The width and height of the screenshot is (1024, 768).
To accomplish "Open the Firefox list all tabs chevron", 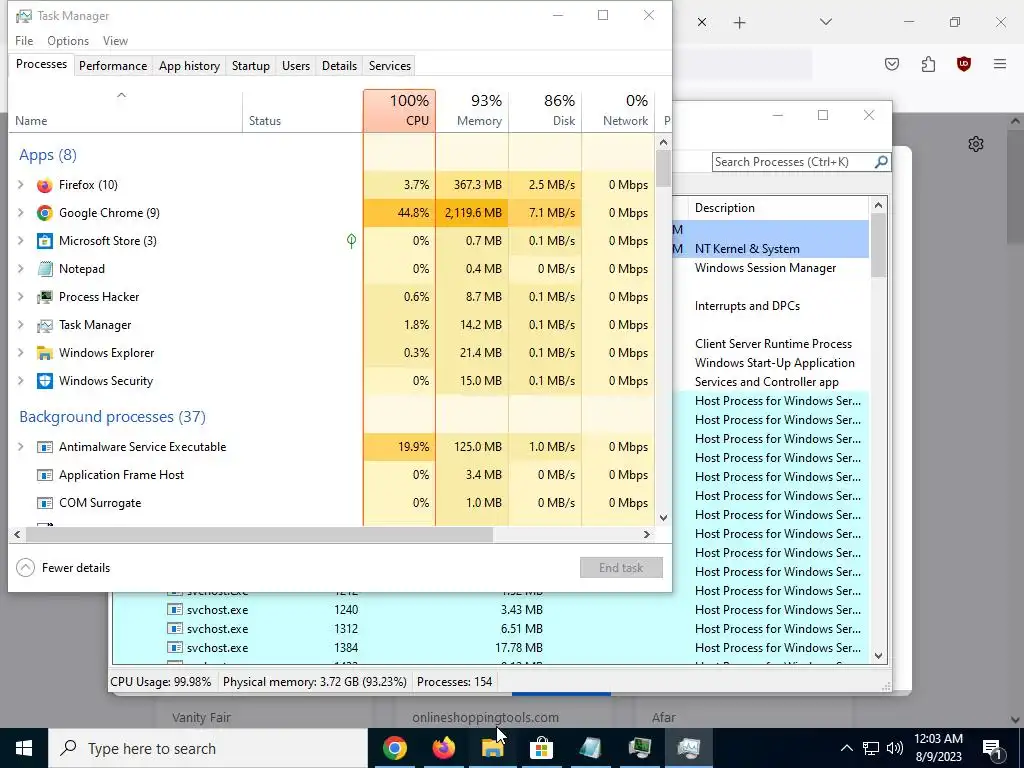I will click(825, 22).
